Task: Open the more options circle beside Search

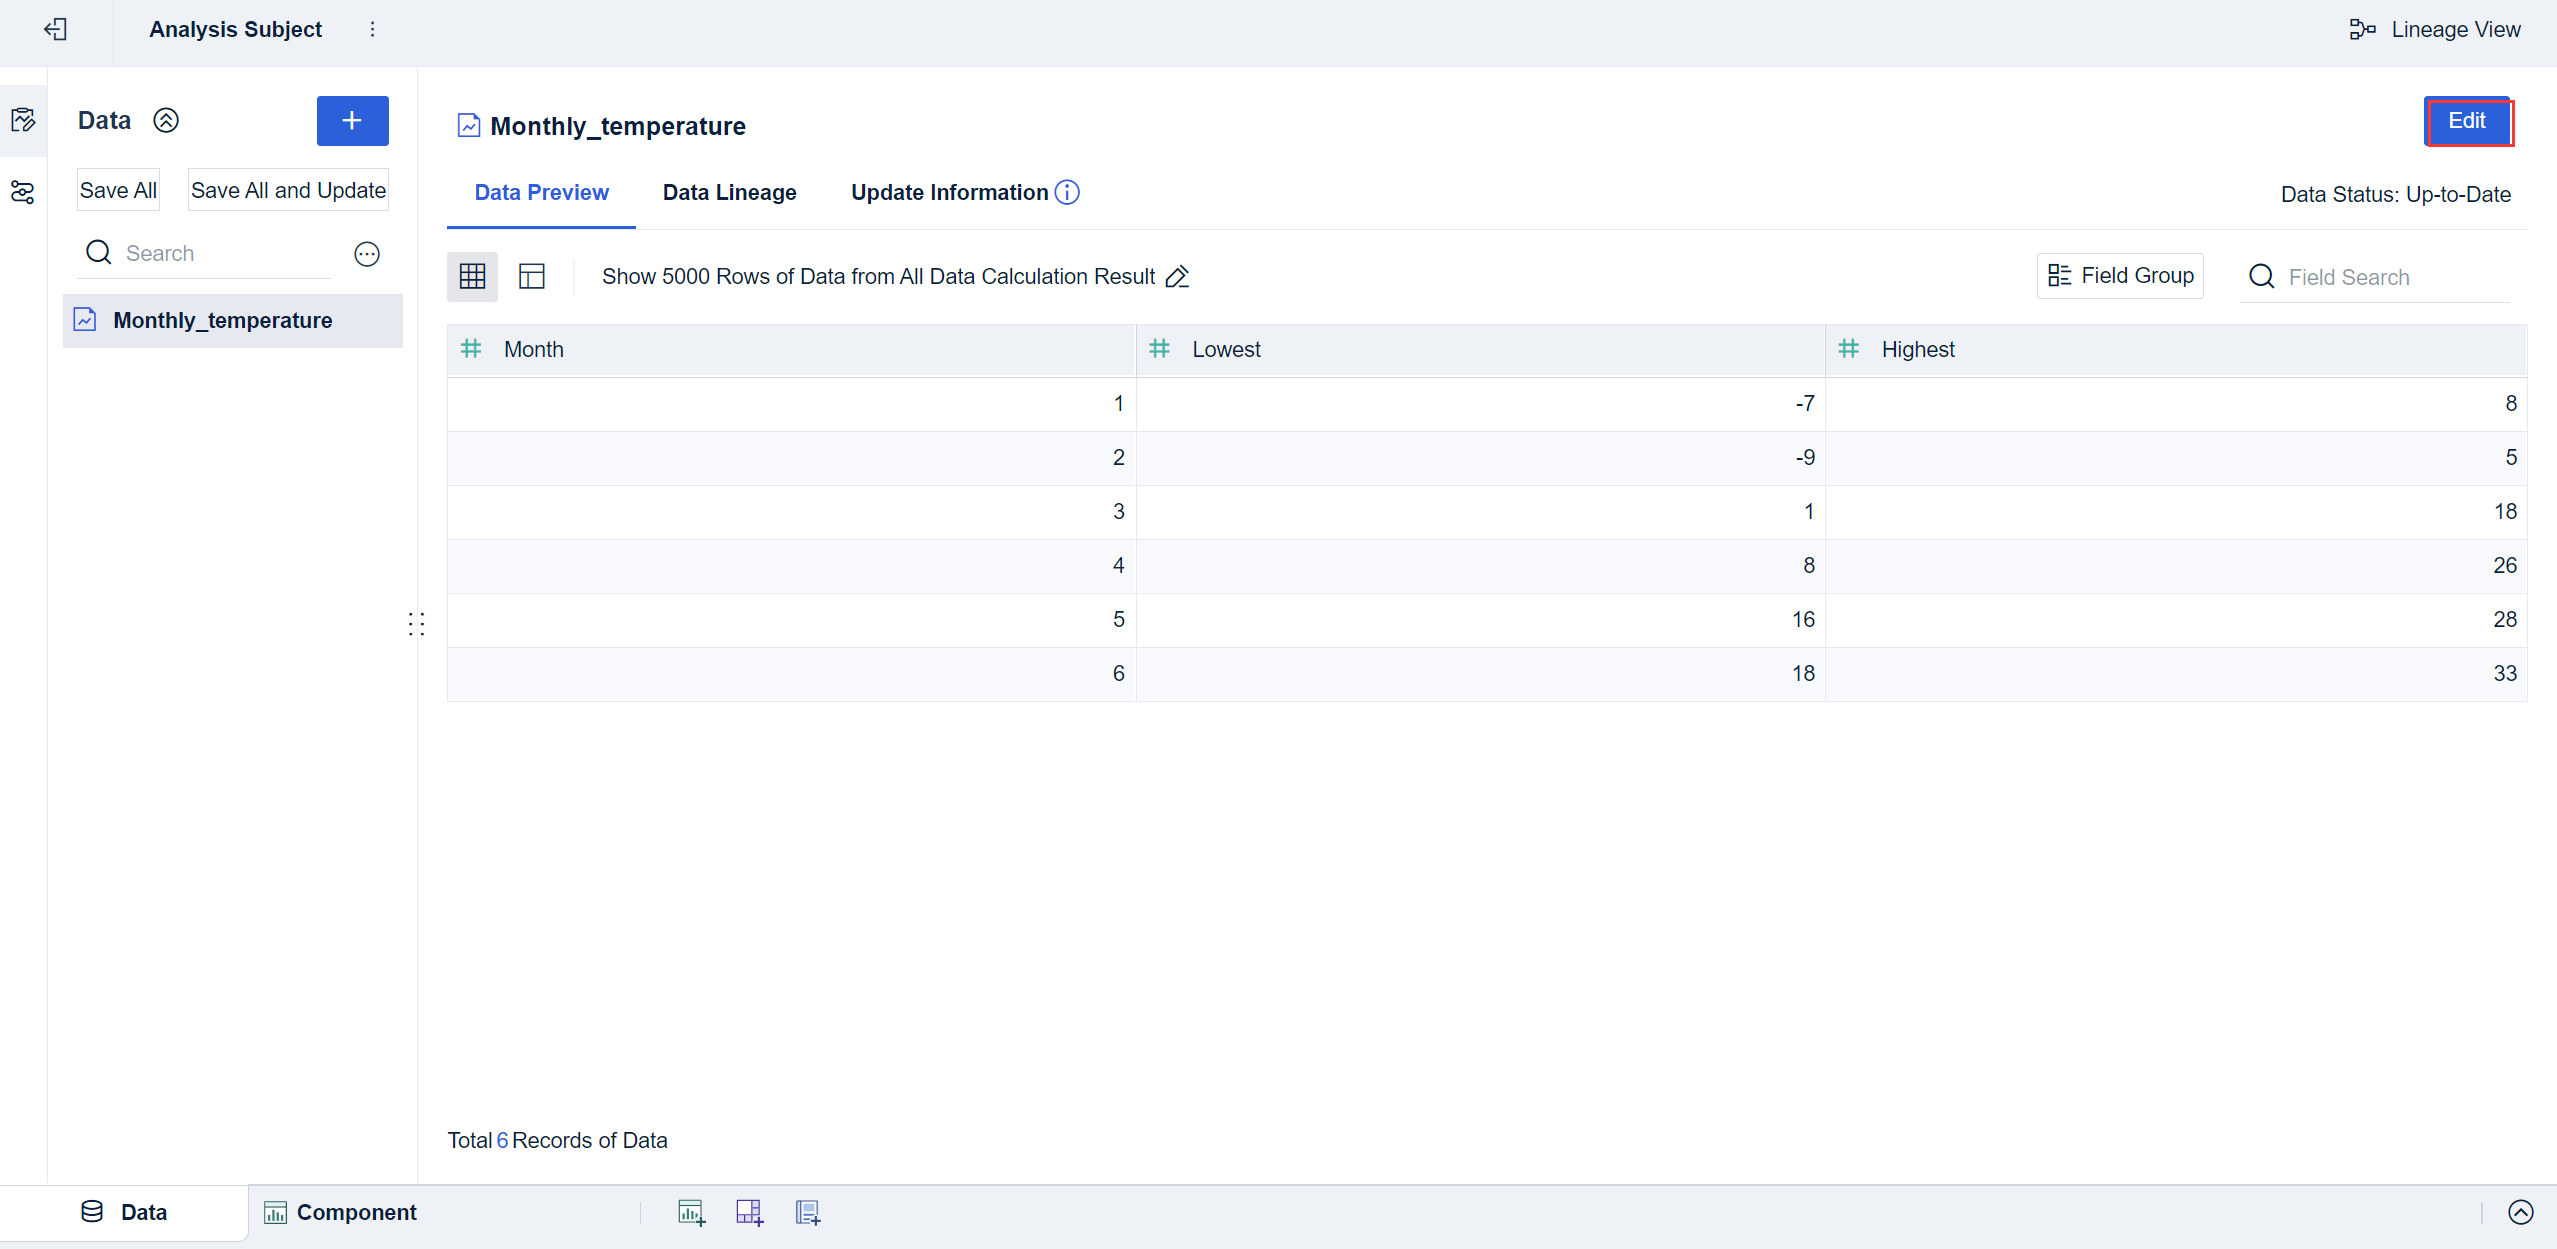Action: coord(367,254)
